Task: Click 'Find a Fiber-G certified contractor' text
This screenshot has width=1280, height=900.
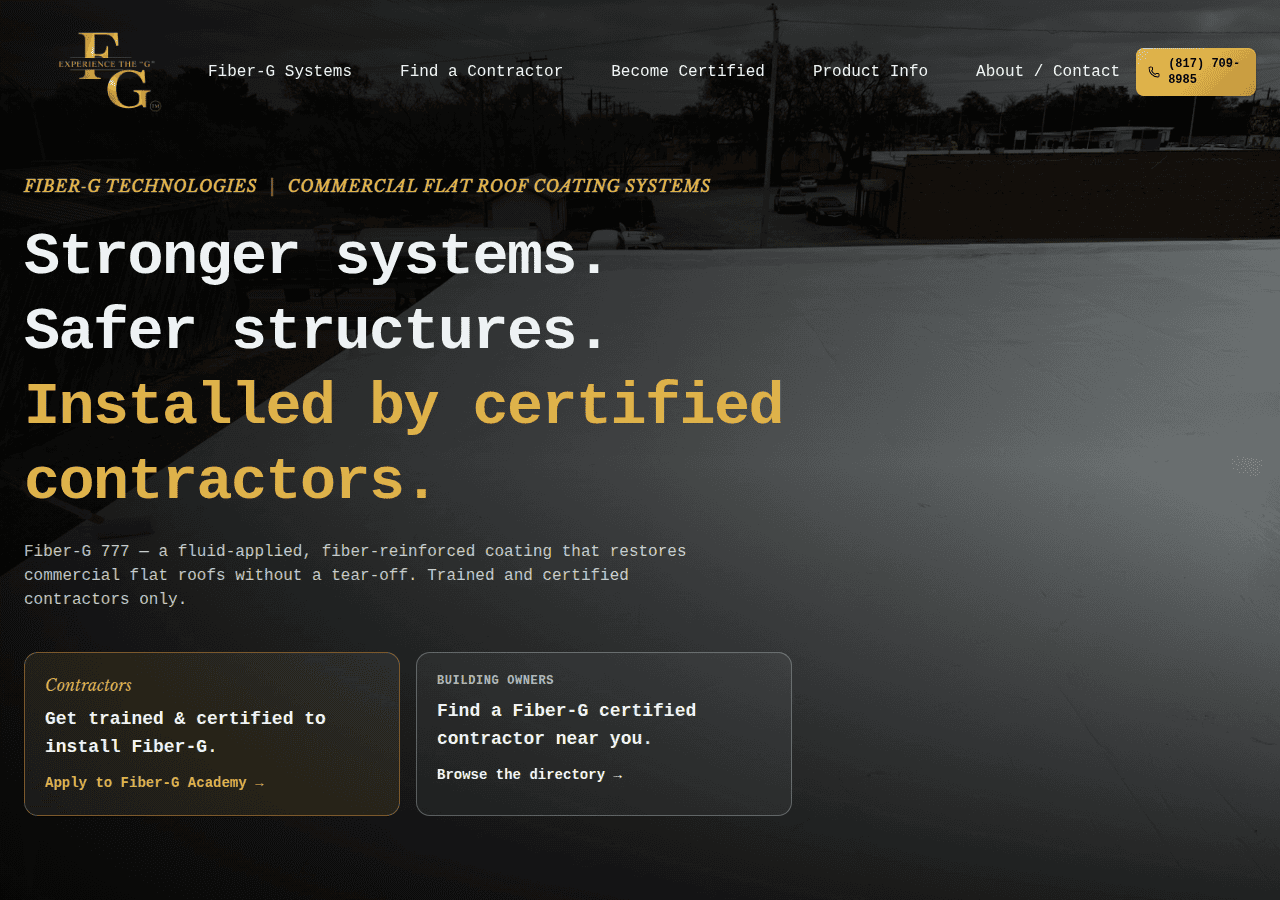Action: point(566,724)
